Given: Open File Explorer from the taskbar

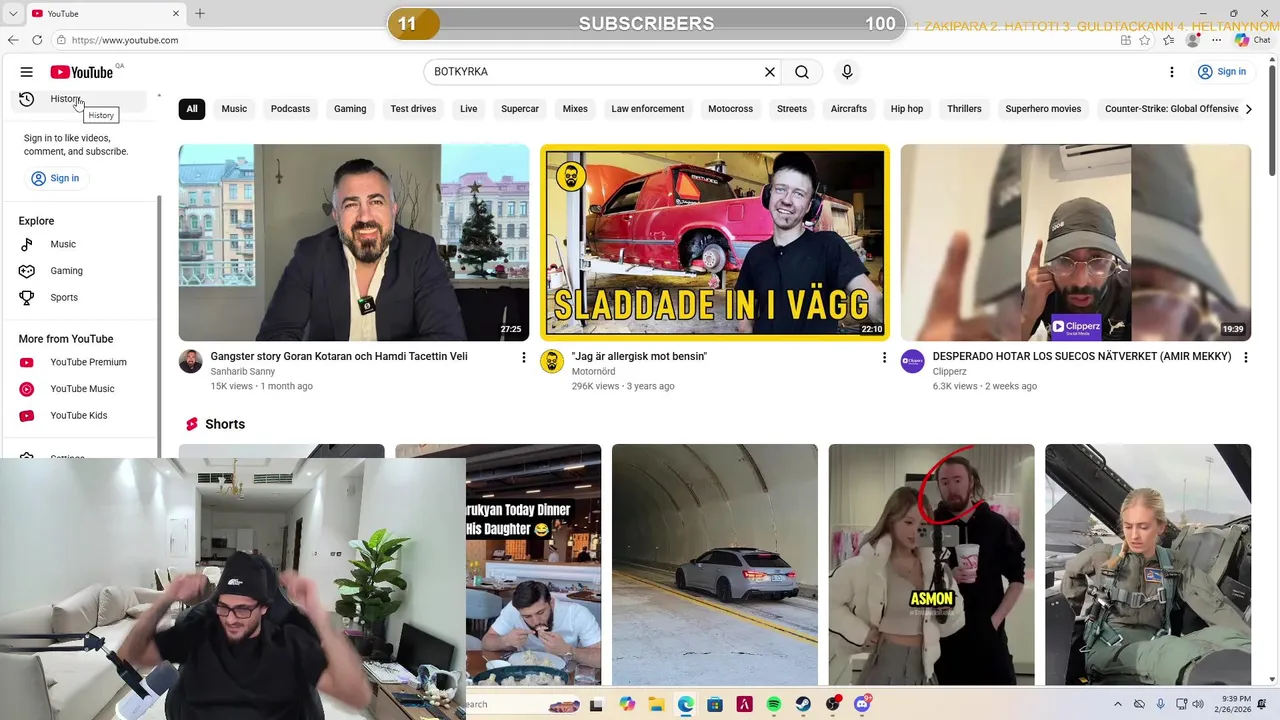Looking at the screenshot, I should 656,705.
